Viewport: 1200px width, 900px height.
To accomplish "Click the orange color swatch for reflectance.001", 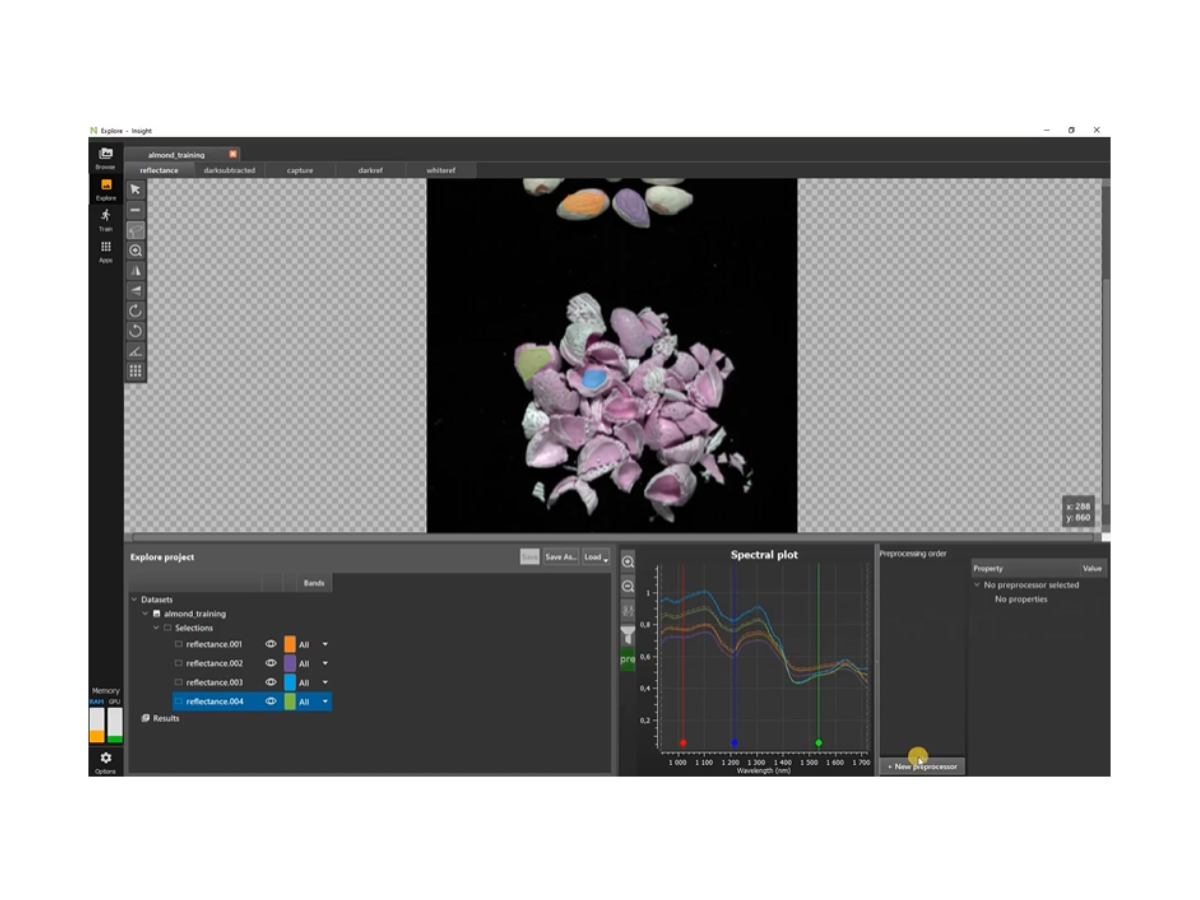I will click(291, 644).
